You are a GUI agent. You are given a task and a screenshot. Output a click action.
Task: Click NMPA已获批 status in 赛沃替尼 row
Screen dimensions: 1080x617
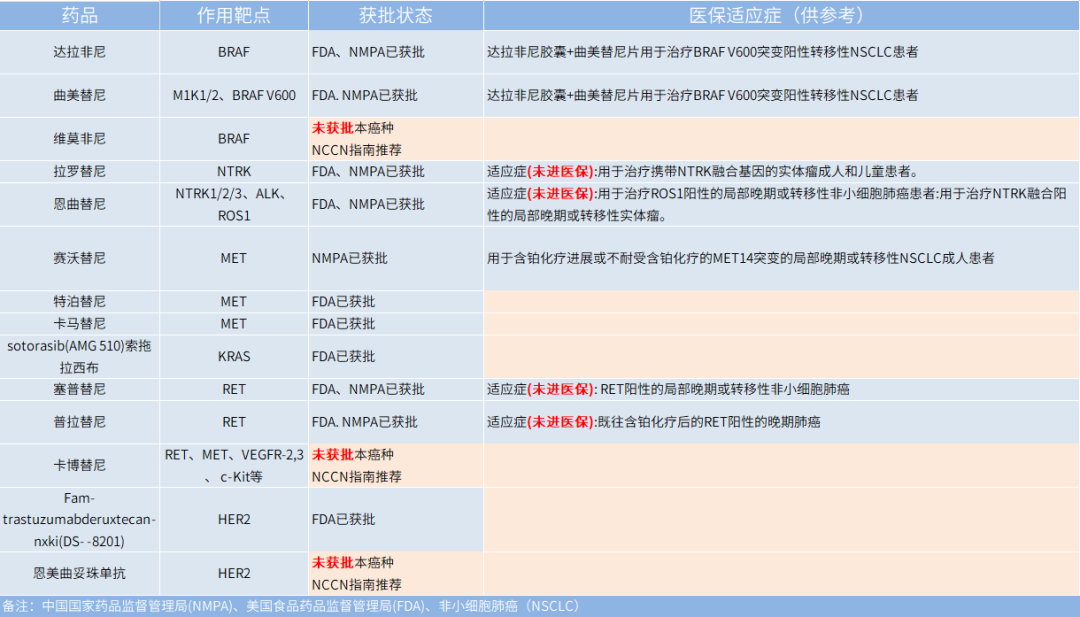[x=349, y=258]
